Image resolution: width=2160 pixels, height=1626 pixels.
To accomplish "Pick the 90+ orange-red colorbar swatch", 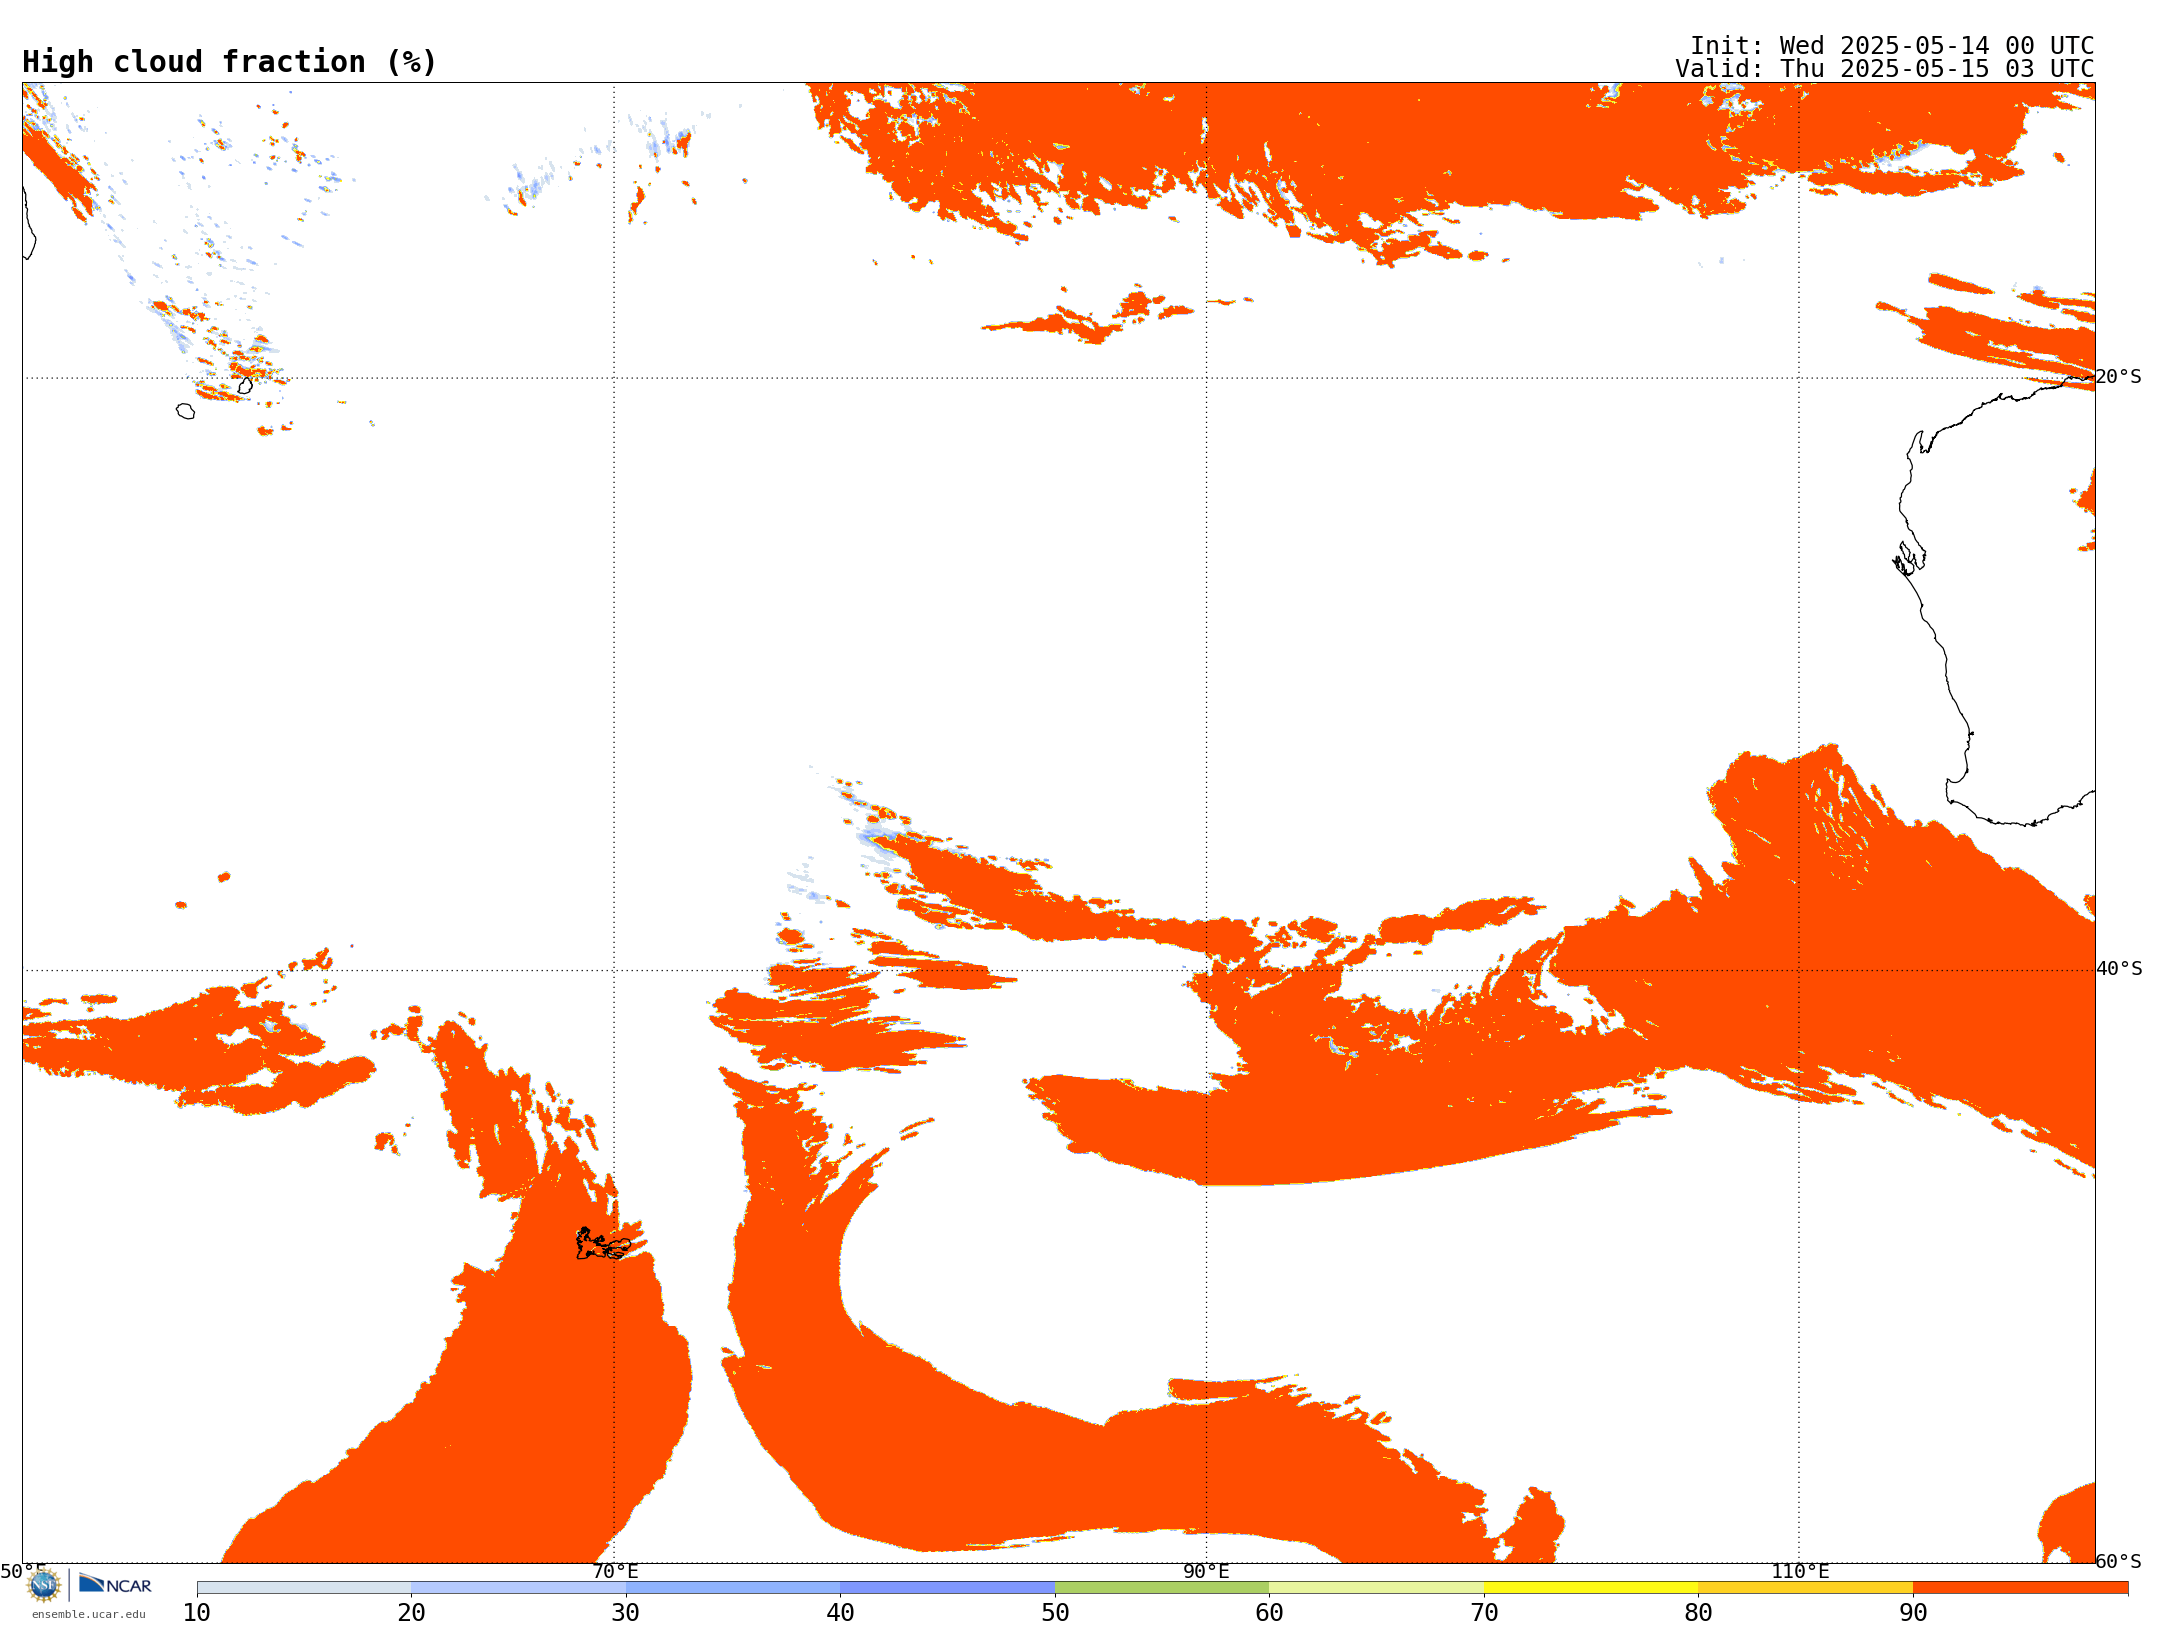I will (2020, 1588).
